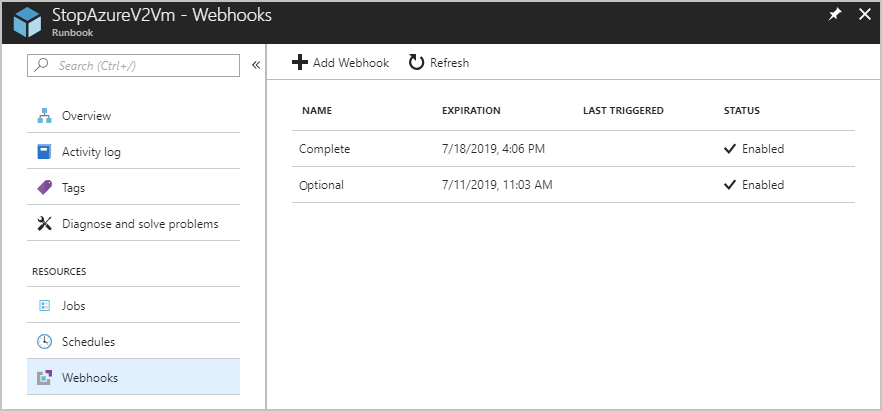
Task: Click the purple Tags icon
Action: click(44, 187)
